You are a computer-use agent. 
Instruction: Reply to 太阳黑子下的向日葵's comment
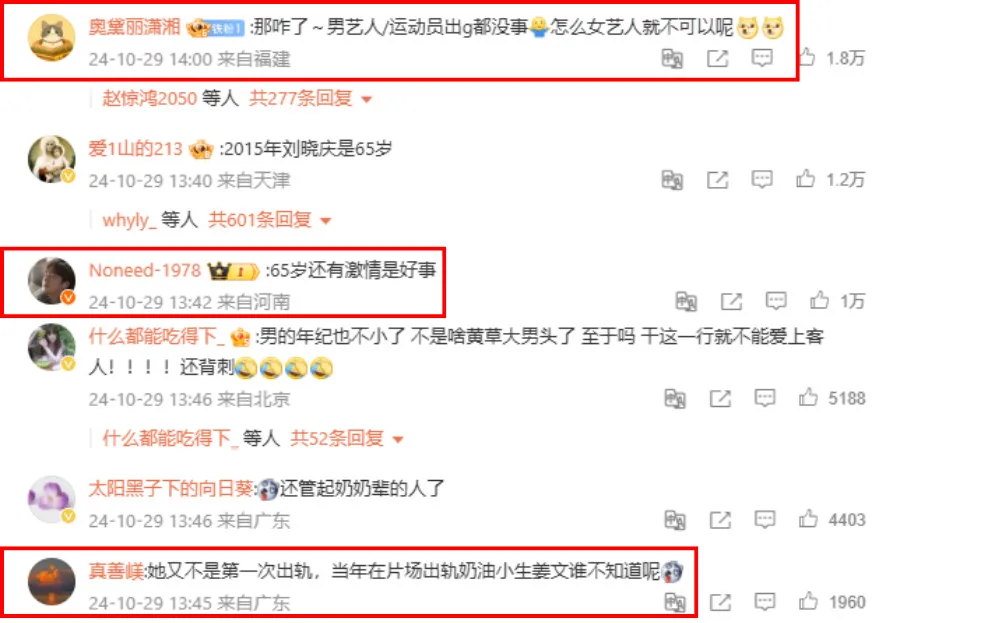tap(765, 519)
